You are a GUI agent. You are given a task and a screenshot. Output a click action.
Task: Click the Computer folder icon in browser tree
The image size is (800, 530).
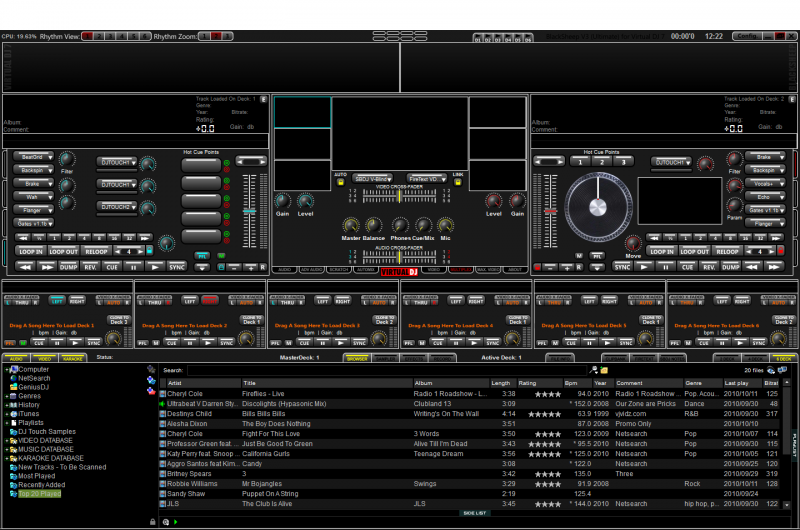pos(14,369)
